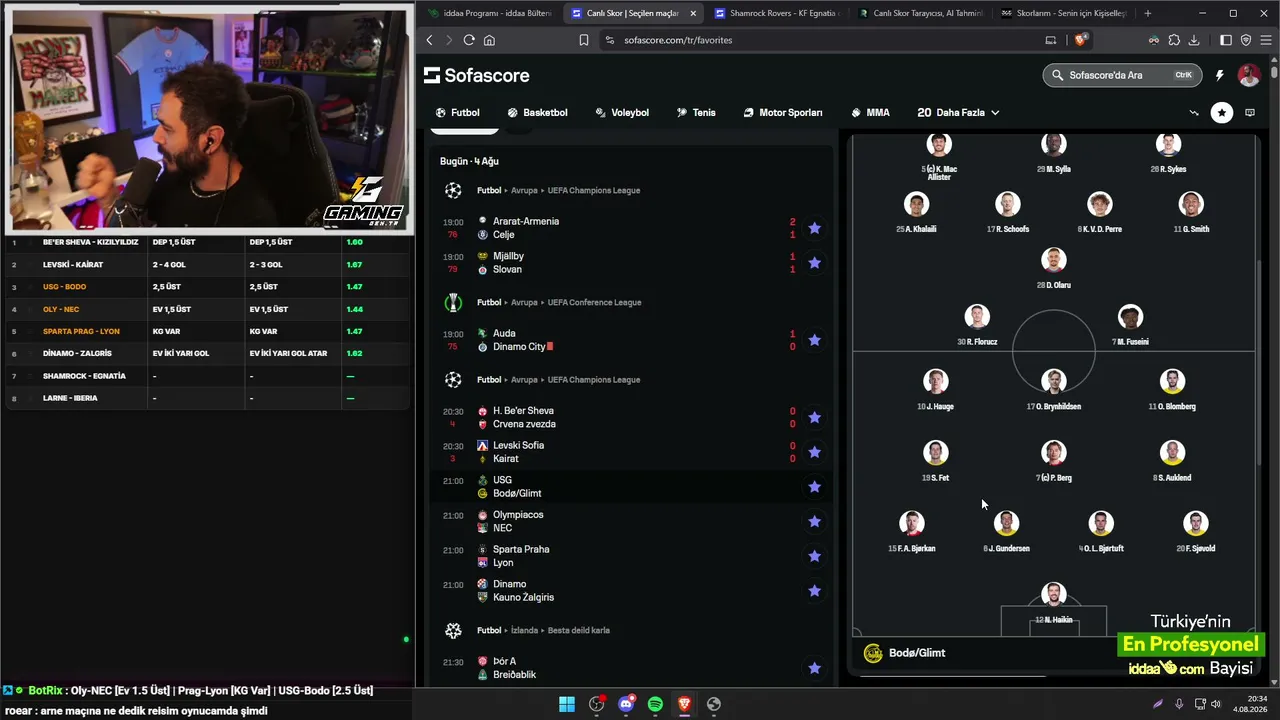Open the Tenis sports tab

(x=696, y=113)
